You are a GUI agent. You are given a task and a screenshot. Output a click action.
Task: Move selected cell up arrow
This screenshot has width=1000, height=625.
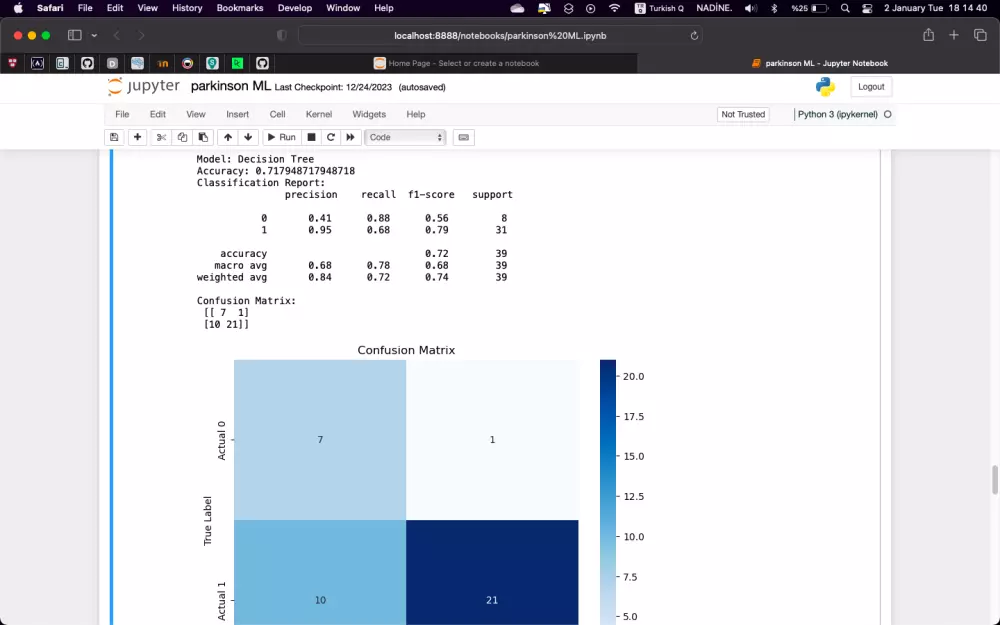pos(228,137)
